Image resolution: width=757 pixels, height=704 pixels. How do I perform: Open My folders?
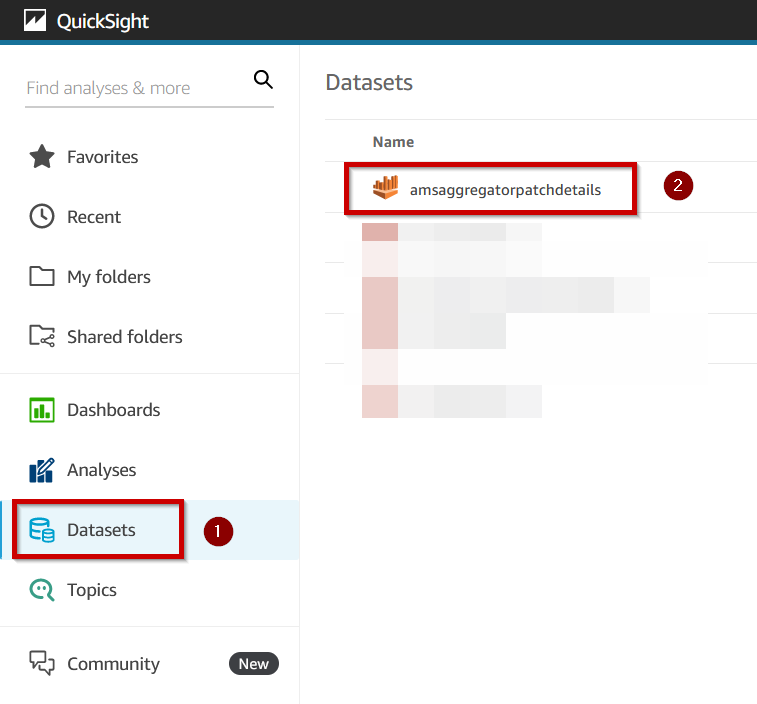pos(109,277)
